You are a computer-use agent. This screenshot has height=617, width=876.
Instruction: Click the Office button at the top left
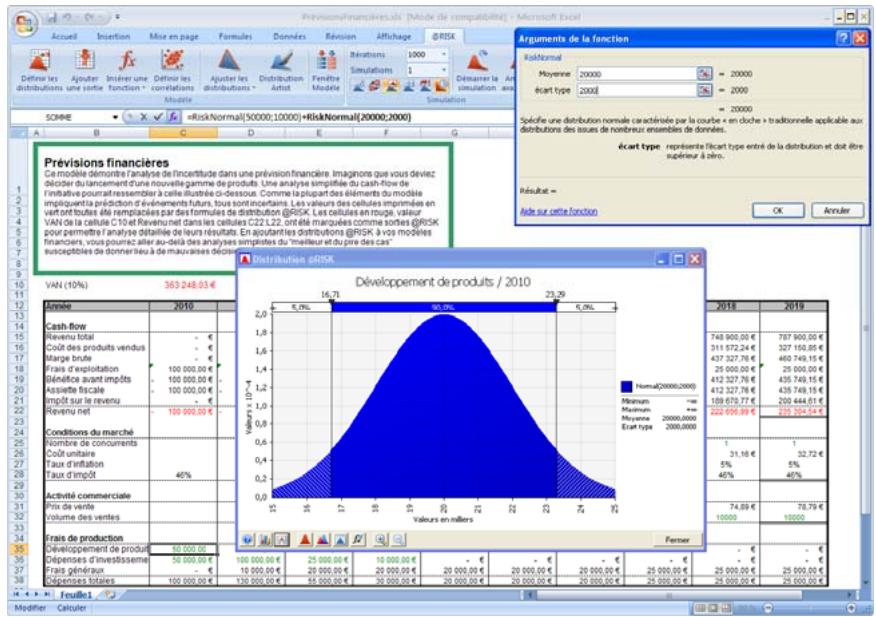(x=20, y=20)
